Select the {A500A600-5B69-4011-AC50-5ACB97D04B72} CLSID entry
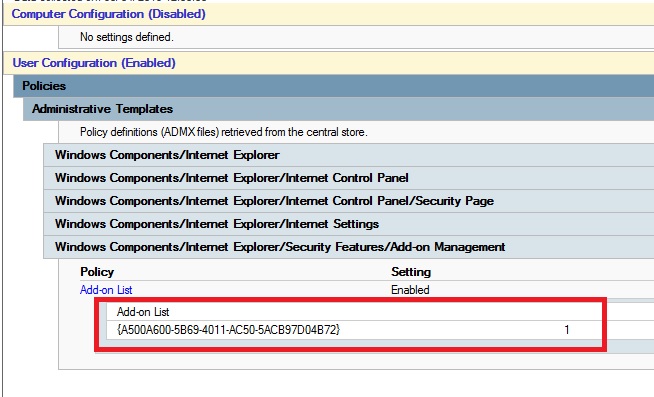Screen dimensions: 654x397 tap(229, 330)
